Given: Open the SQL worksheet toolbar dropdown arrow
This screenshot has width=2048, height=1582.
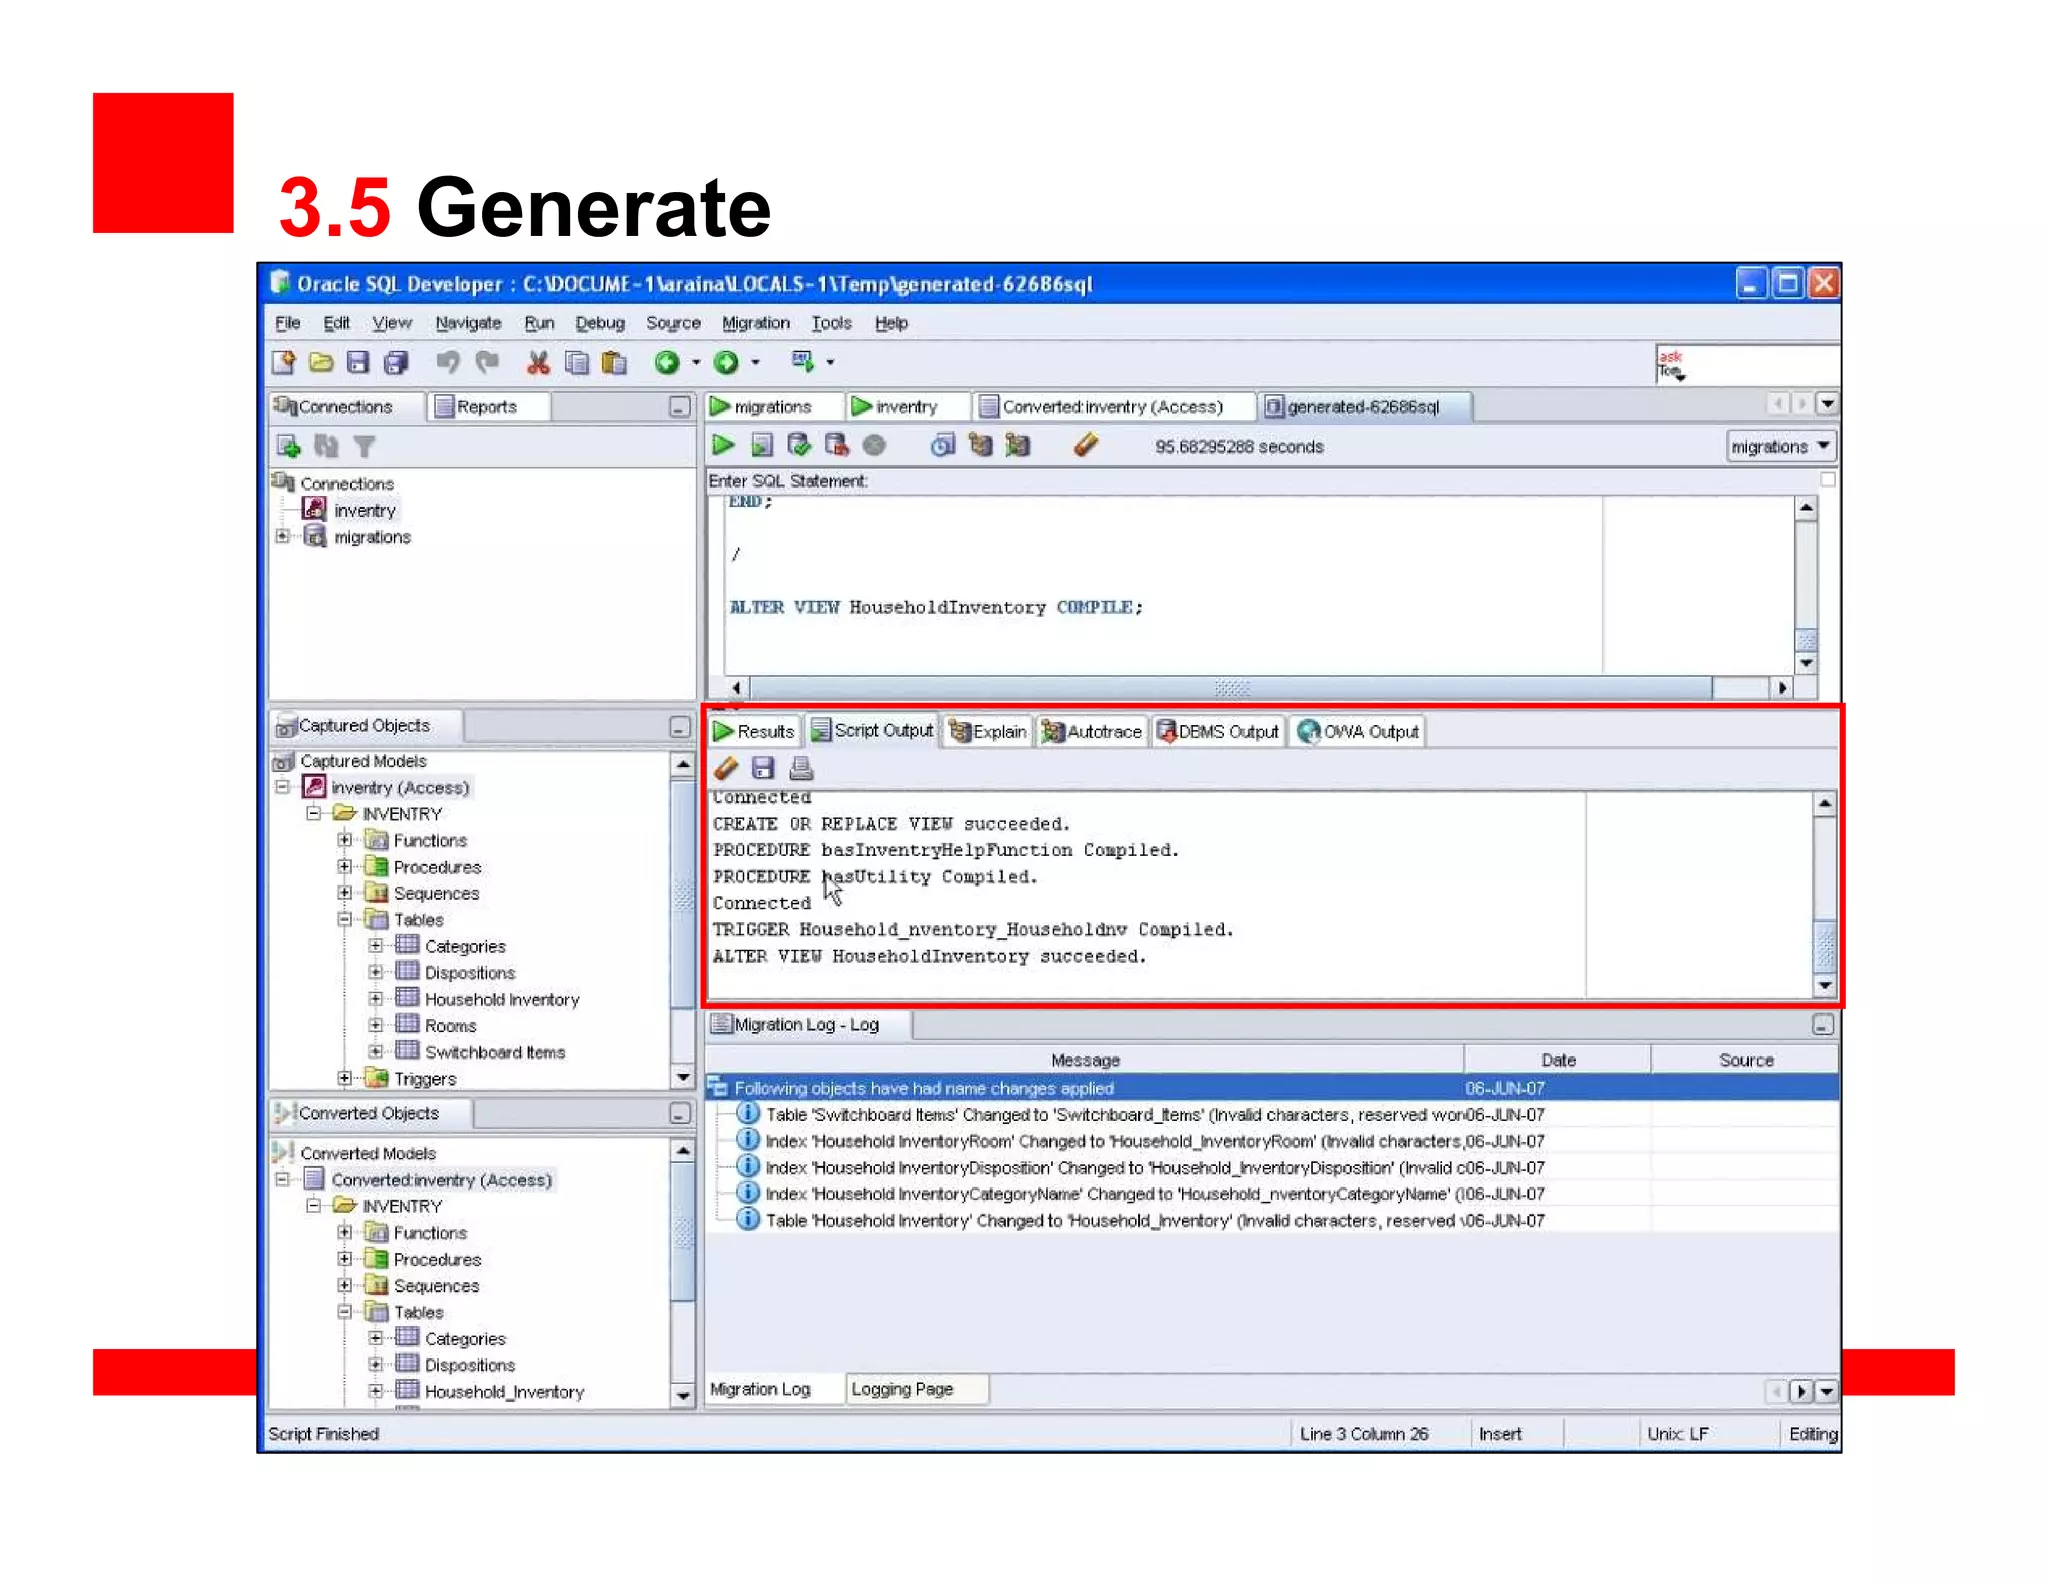Looking at the screenshot, I should pos(831,362).
